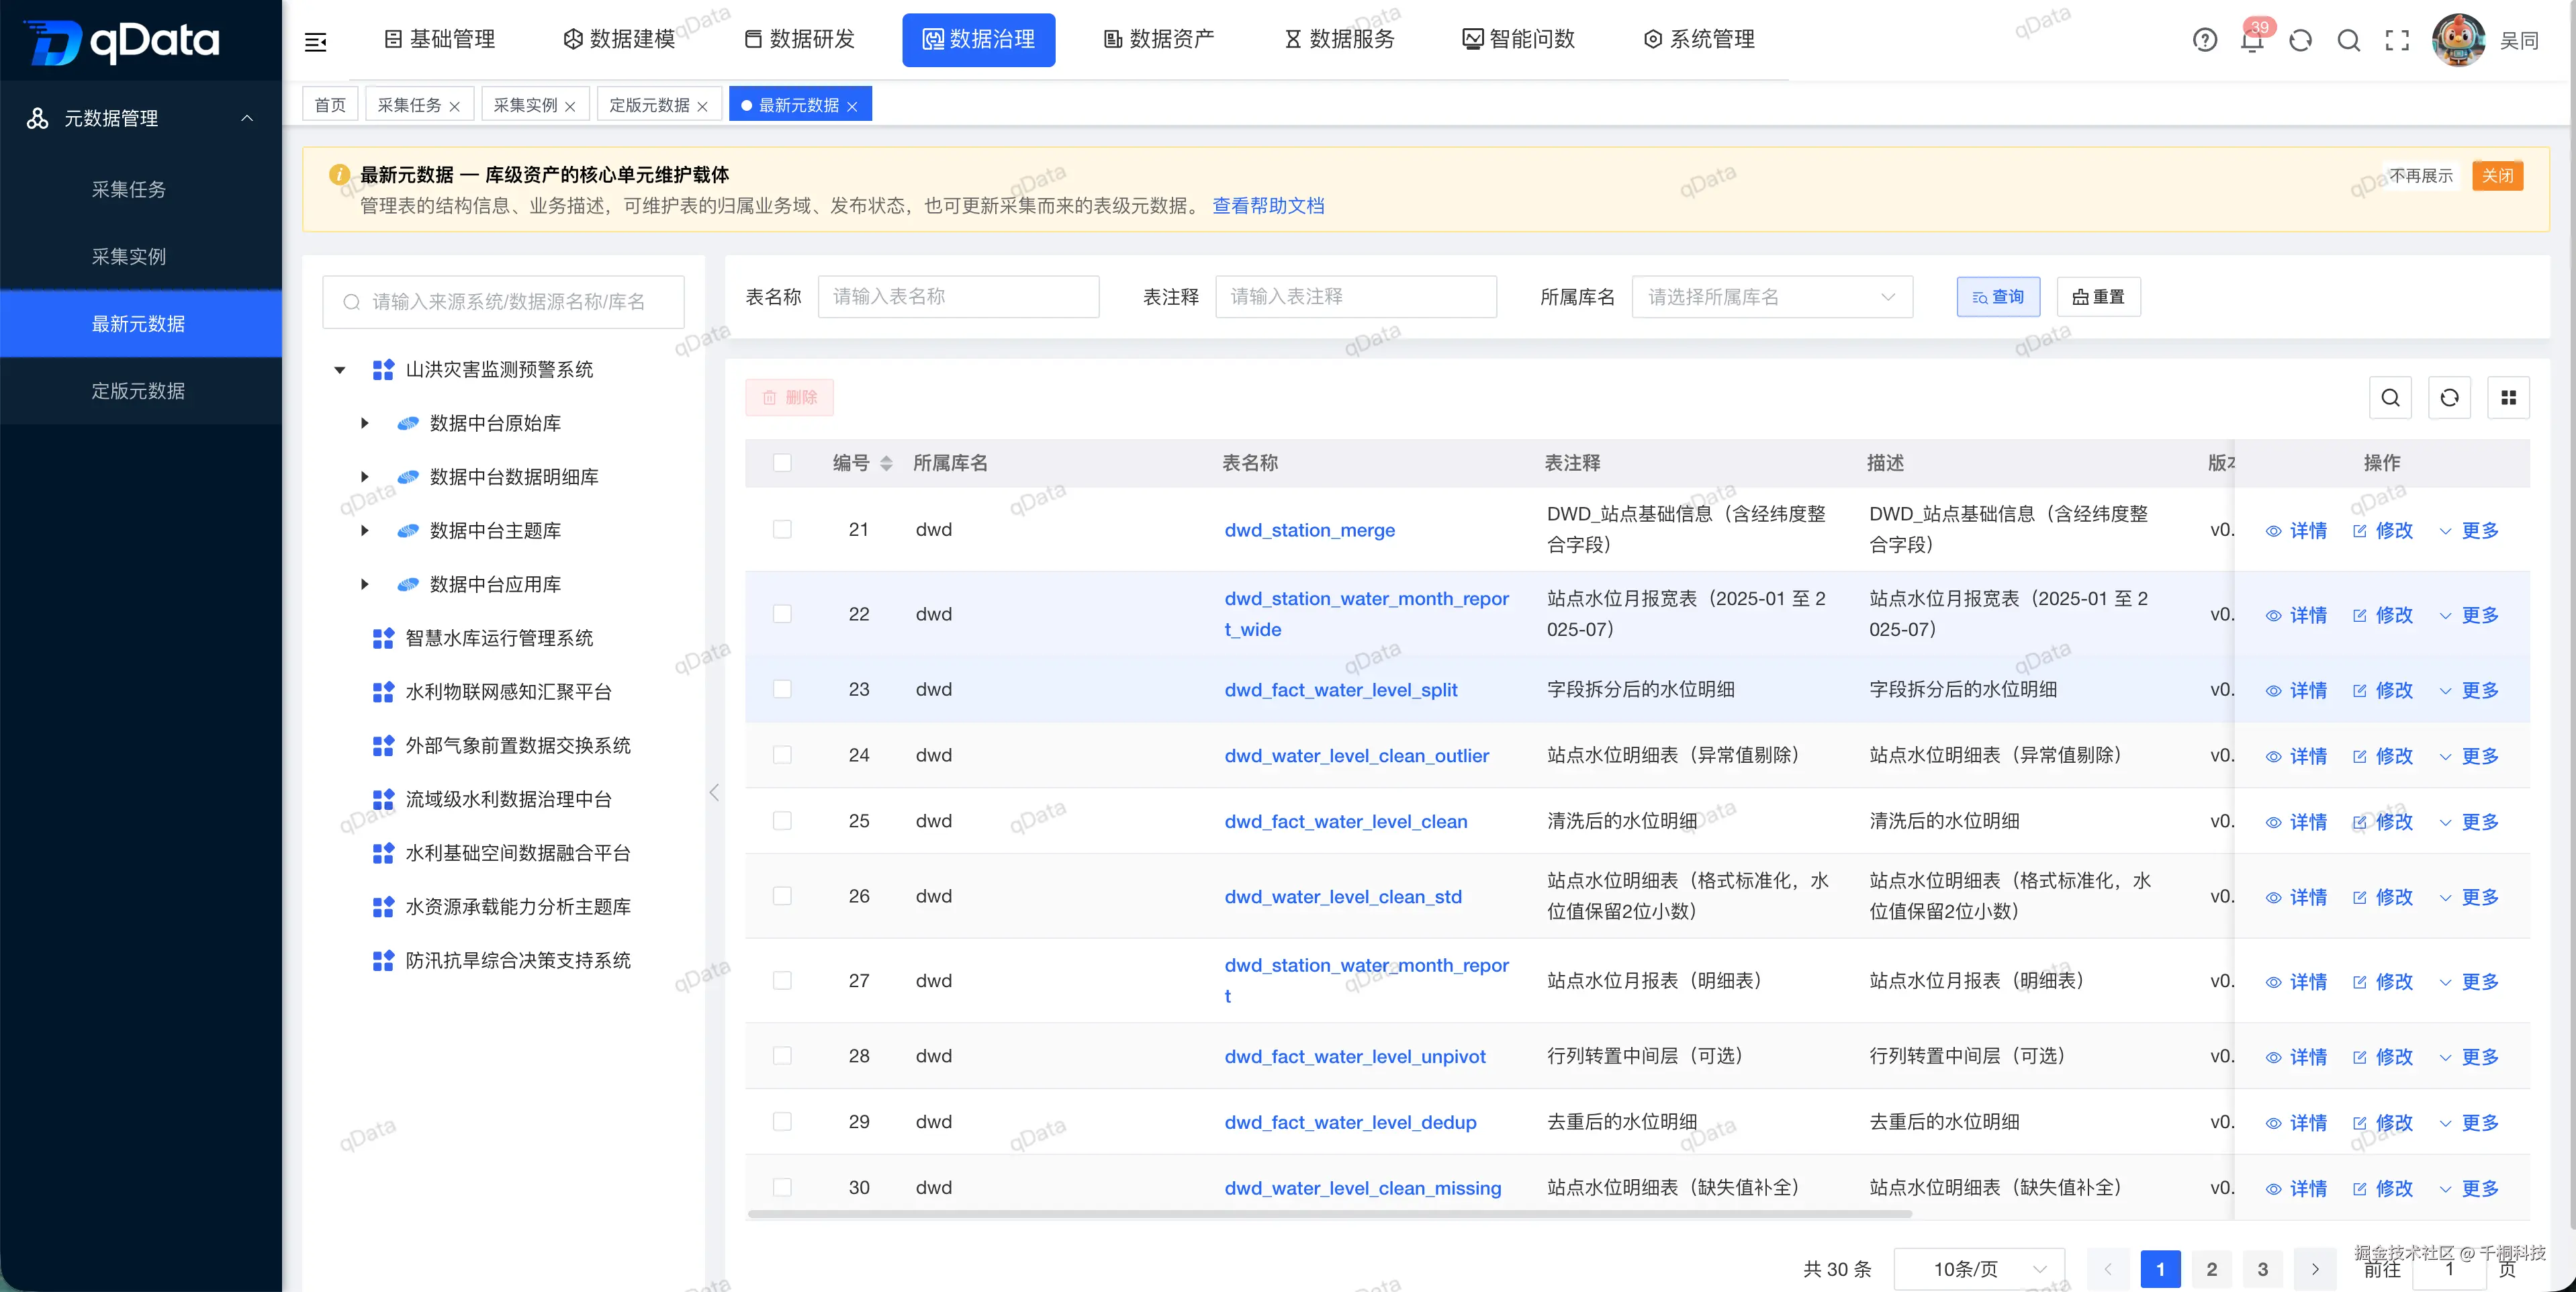Click the 数据中台原始库 database icon

click(407, 424)
